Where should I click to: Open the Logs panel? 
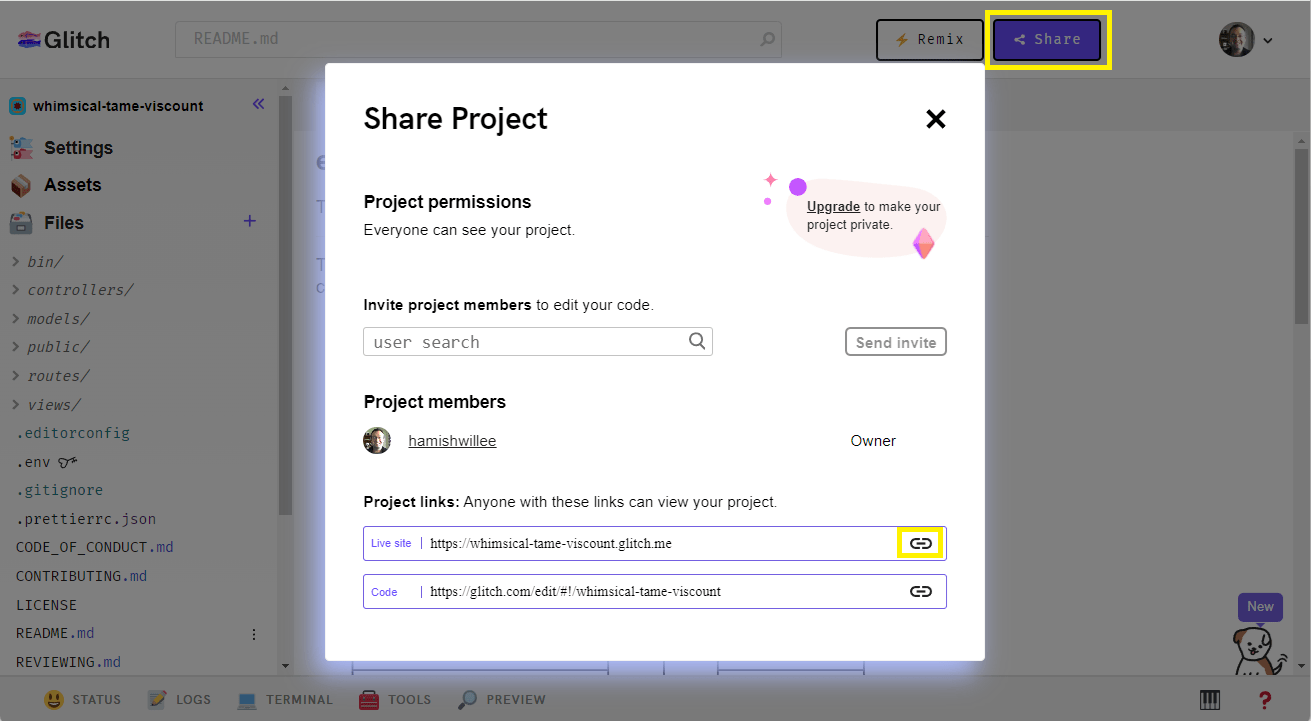pyautogui.click(x=180, y=699)
